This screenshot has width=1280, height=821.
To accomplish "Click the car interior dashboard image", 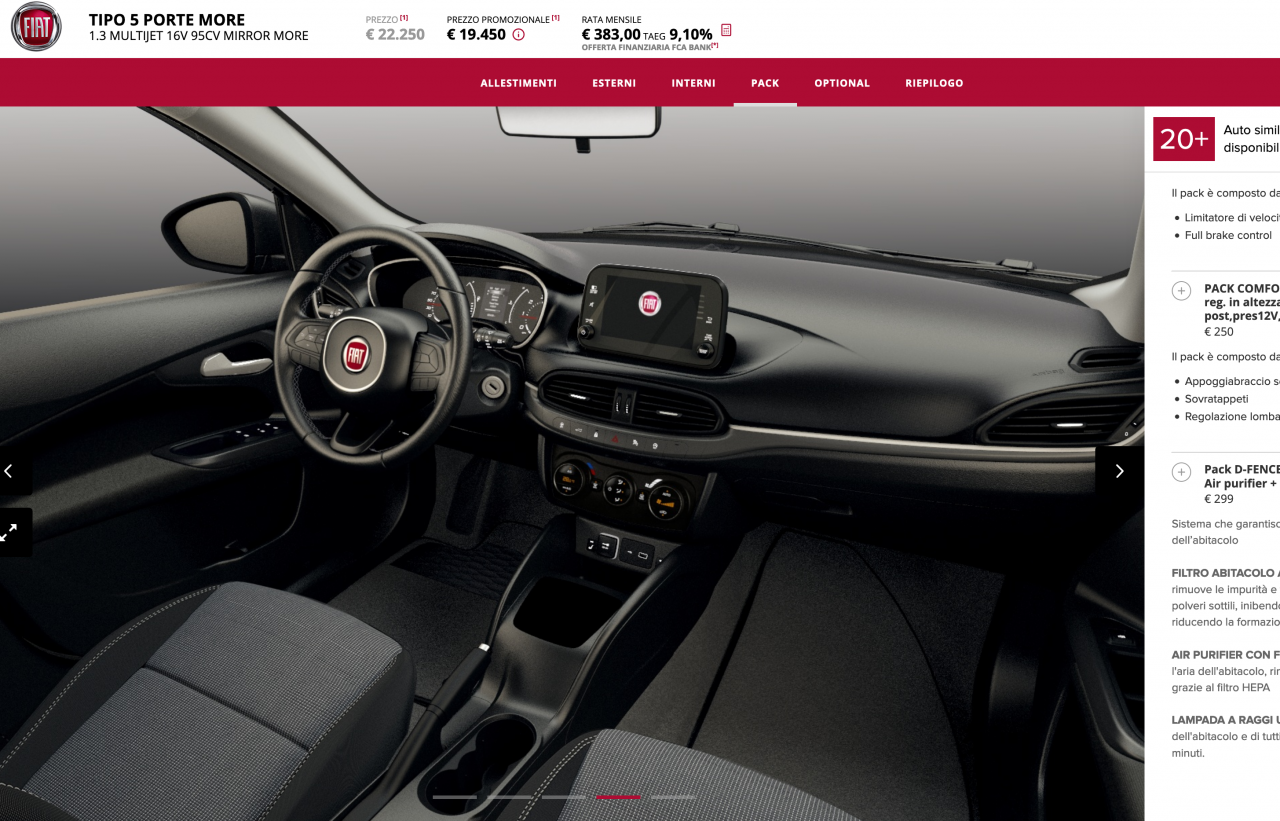I will click(572, 463).
